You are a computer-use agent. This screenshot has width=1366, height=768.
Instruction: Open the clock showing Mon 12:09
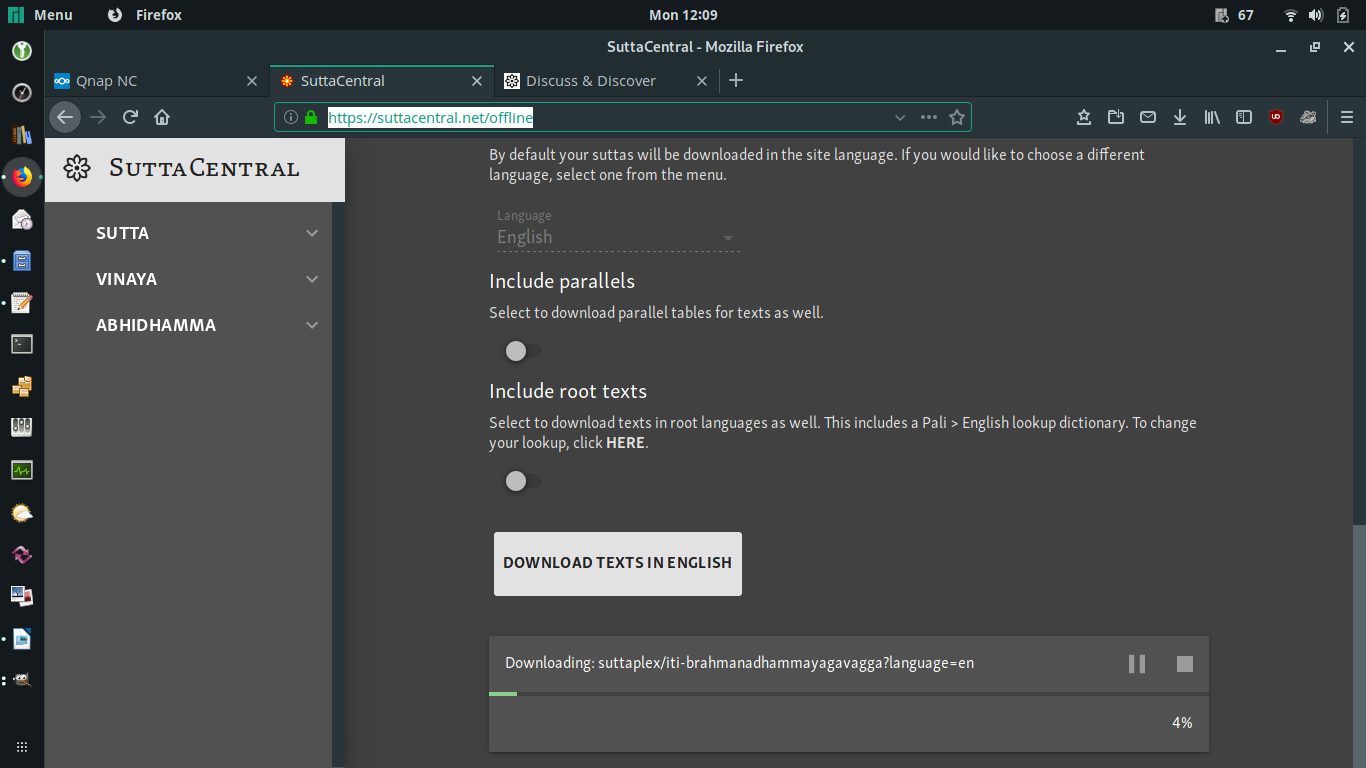tap(683, 15)
